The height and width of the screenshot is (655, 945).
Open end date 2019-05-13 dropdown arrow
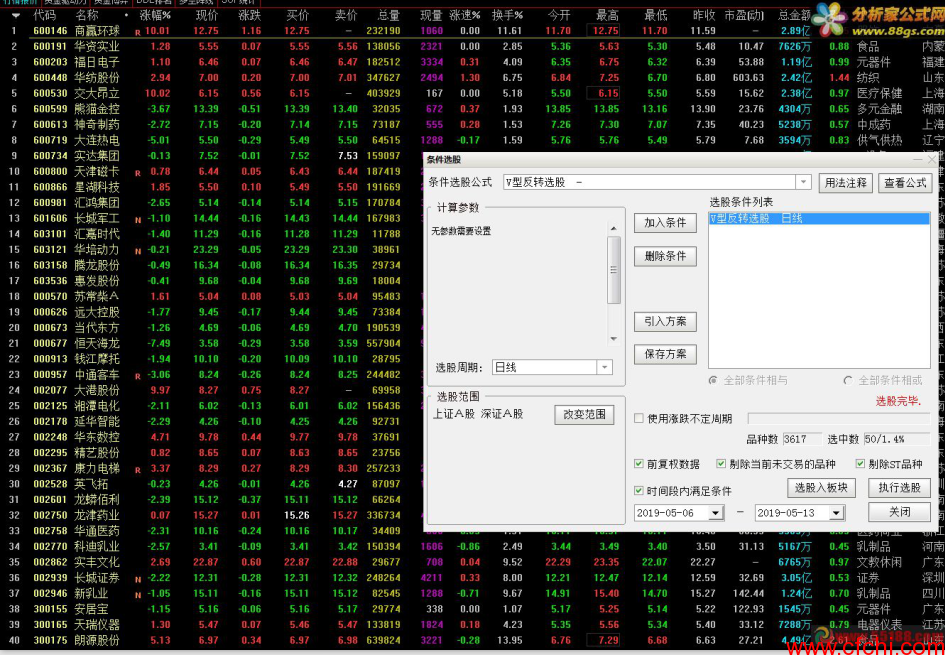point(836,513)
